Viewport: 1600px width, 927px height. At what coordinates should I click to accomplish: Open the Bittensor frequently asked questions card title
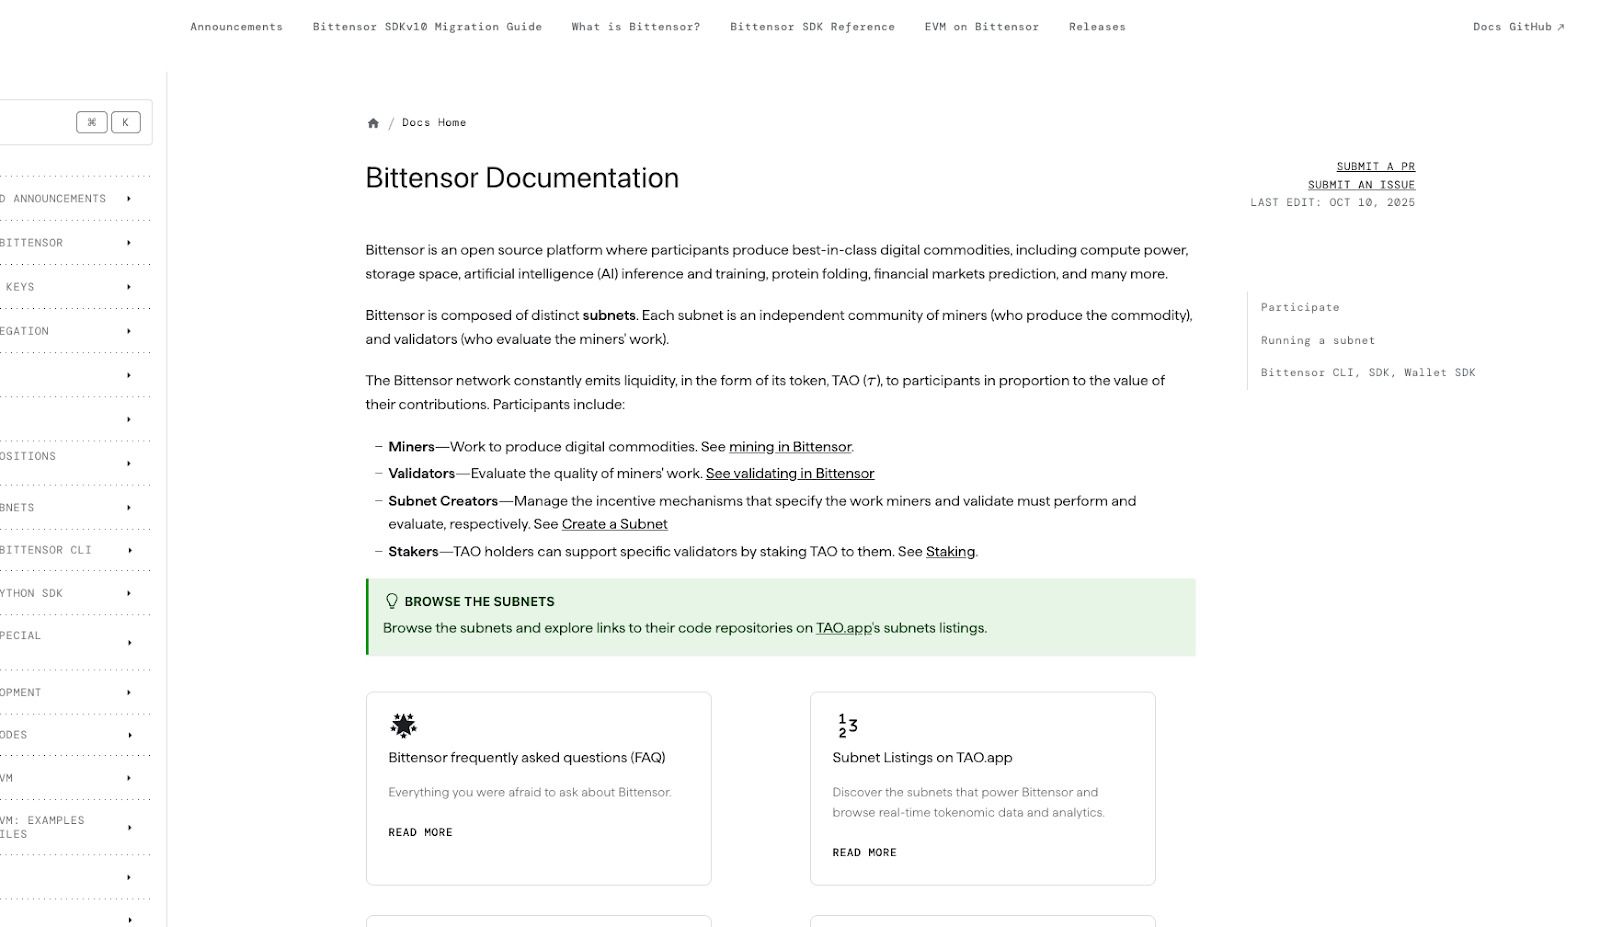pos(527,758)
